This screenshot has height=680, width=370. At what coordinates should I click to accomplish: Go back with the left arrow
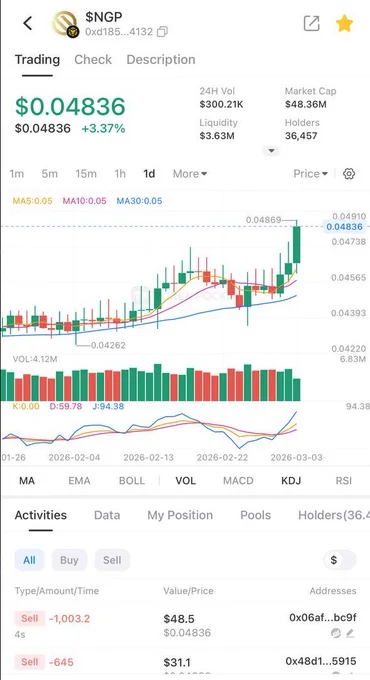pyautogui.click(x=28, y=23)
